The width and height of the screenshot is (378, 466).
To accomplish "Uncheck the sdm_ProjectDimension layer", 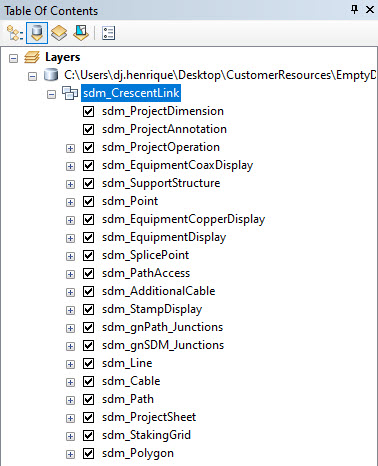I will [x=89, y=111].
